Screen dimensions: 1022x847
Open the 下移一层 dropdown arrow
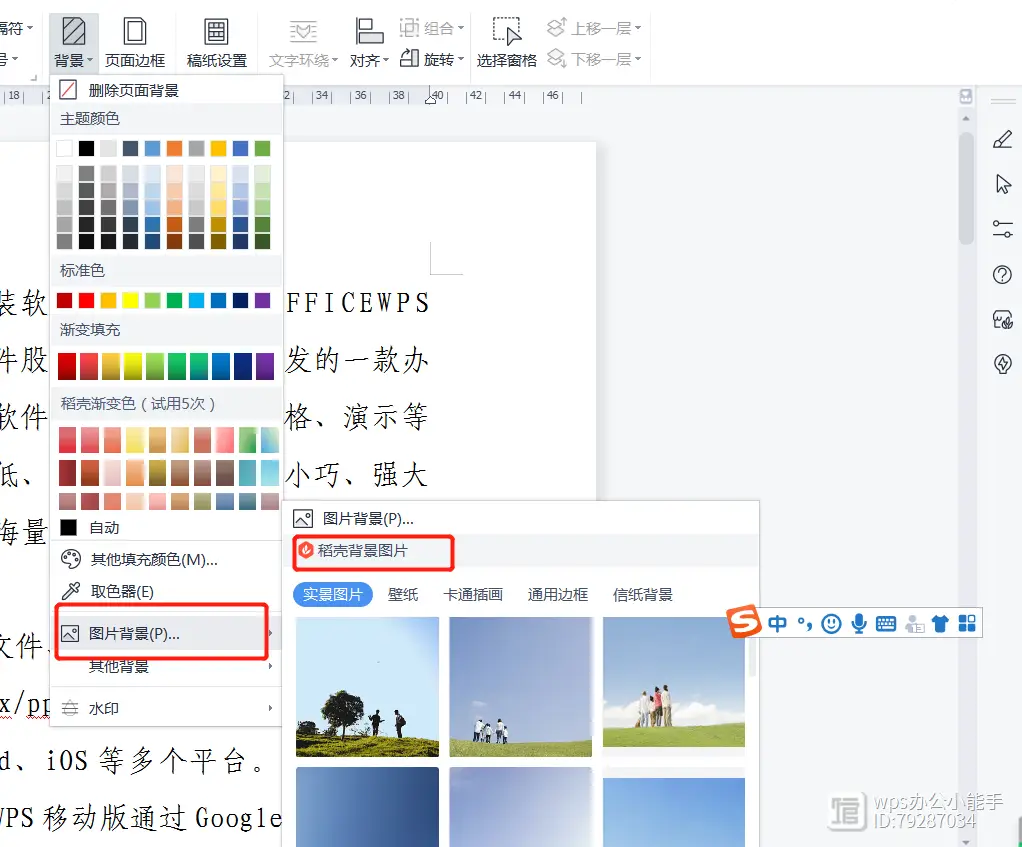click(x=638, y=59)
